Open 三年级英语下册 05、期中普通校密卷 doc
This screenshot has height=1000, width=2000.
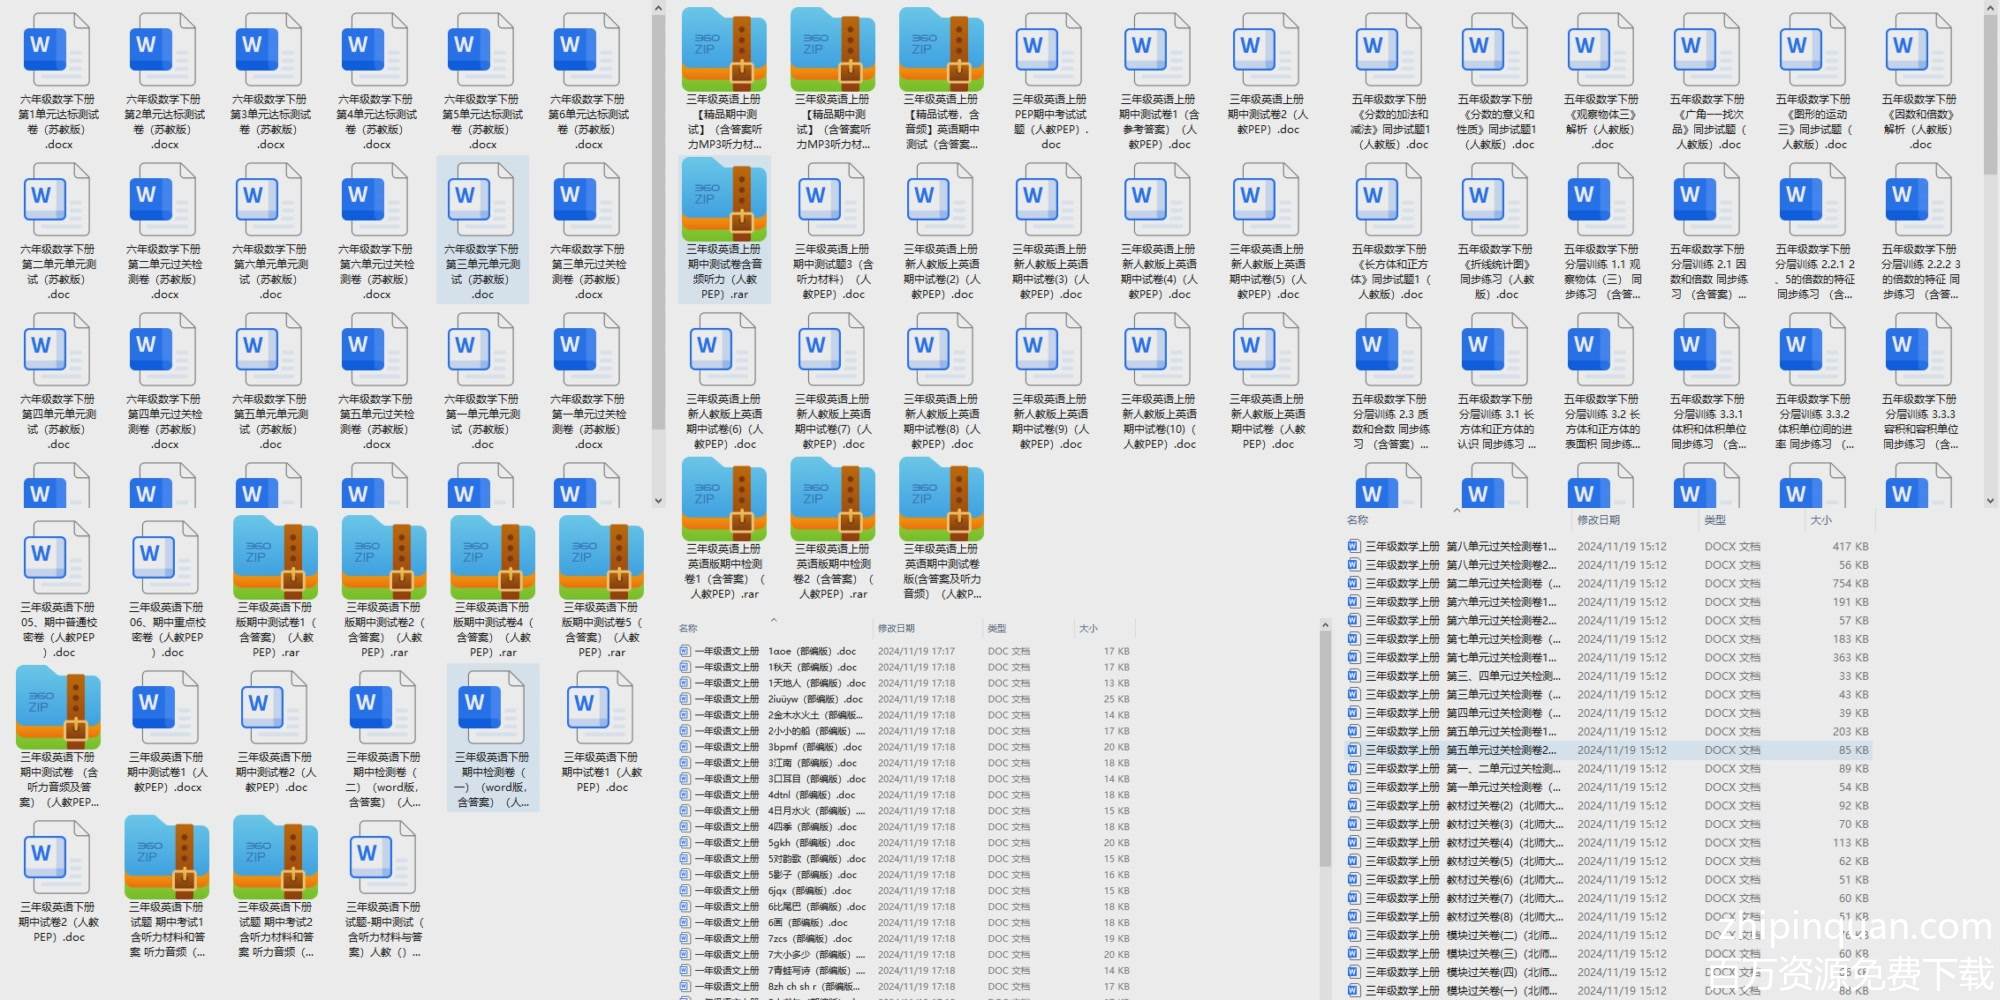(58, 560)
